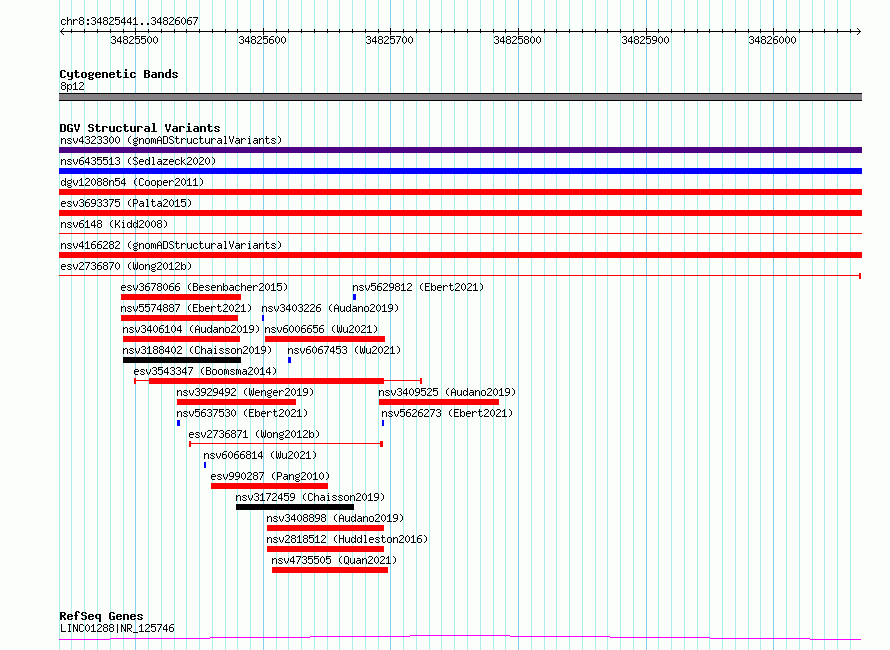Select the nsv5574887 Ebert2021 label
Viewport: 890px width, 650px height.
[186, 308]
